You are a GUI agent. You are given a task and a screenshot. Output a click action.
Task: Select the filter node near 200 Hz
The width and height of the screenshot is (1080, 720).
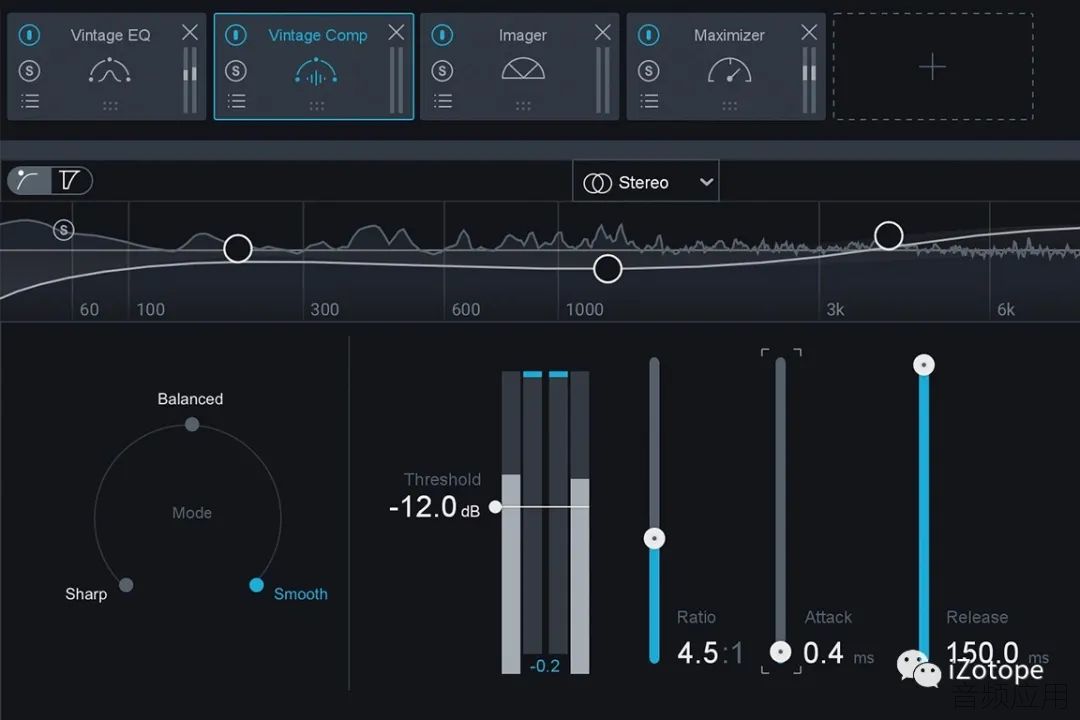tap(238, 249)
